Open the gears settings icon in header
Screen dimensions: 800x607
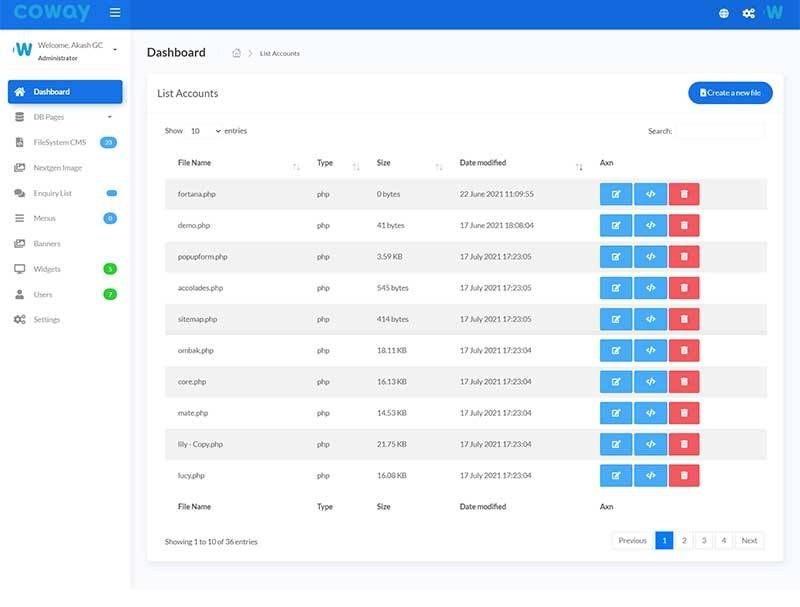(748, 13)
